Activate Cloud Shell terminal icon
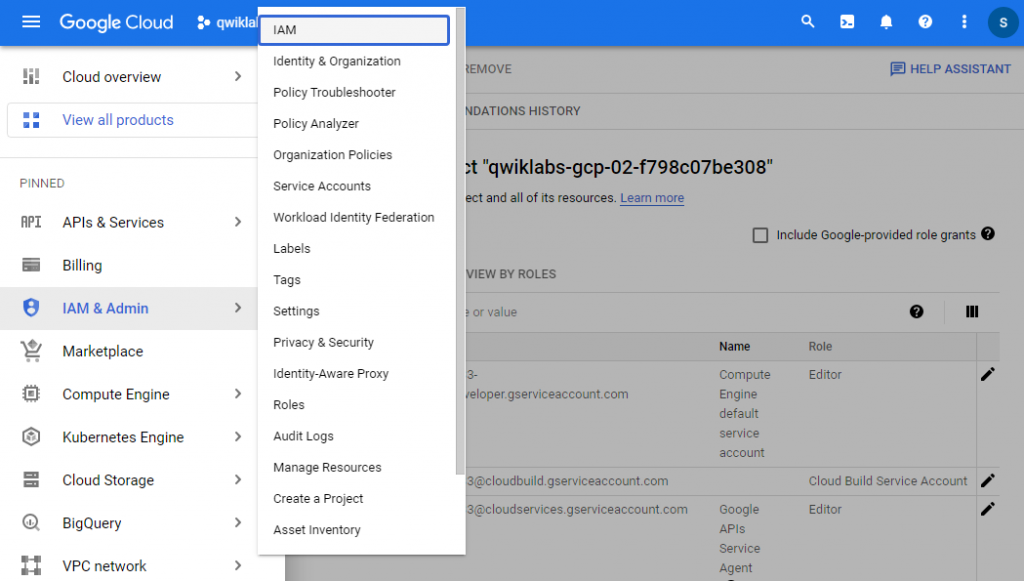This screenshot has width=1024, height=581. coord(847,22)
